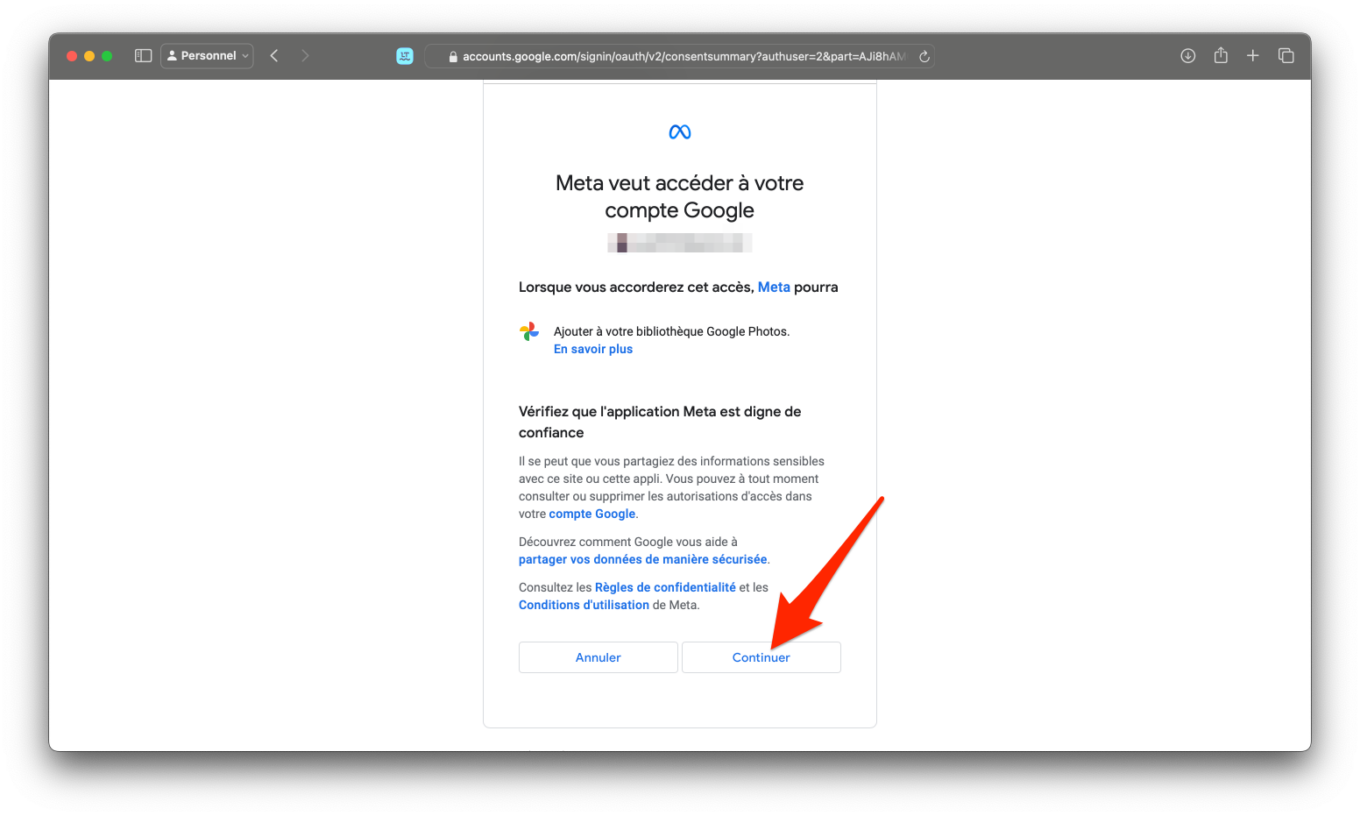Click the forward navigation arrow
This screenshot has width=1360, height=816.
[x=305, y=56]
